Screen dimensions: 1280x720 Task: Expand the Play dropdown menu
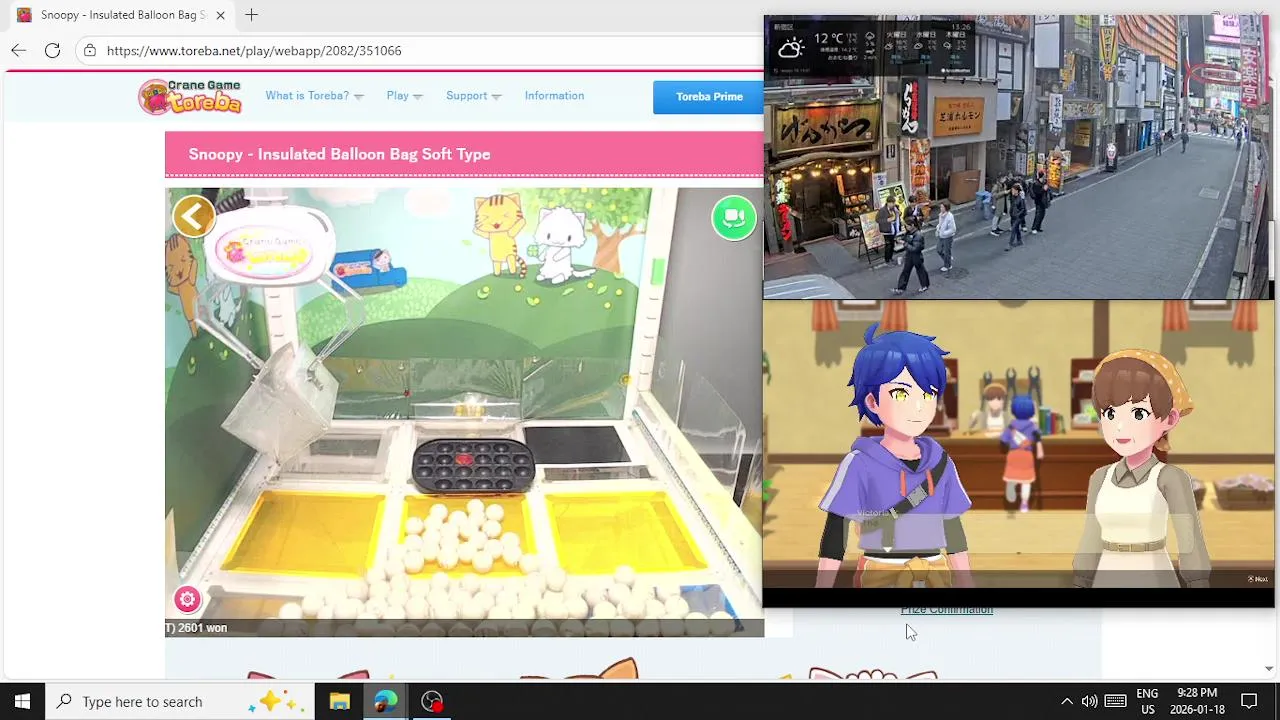coord(404,96)
